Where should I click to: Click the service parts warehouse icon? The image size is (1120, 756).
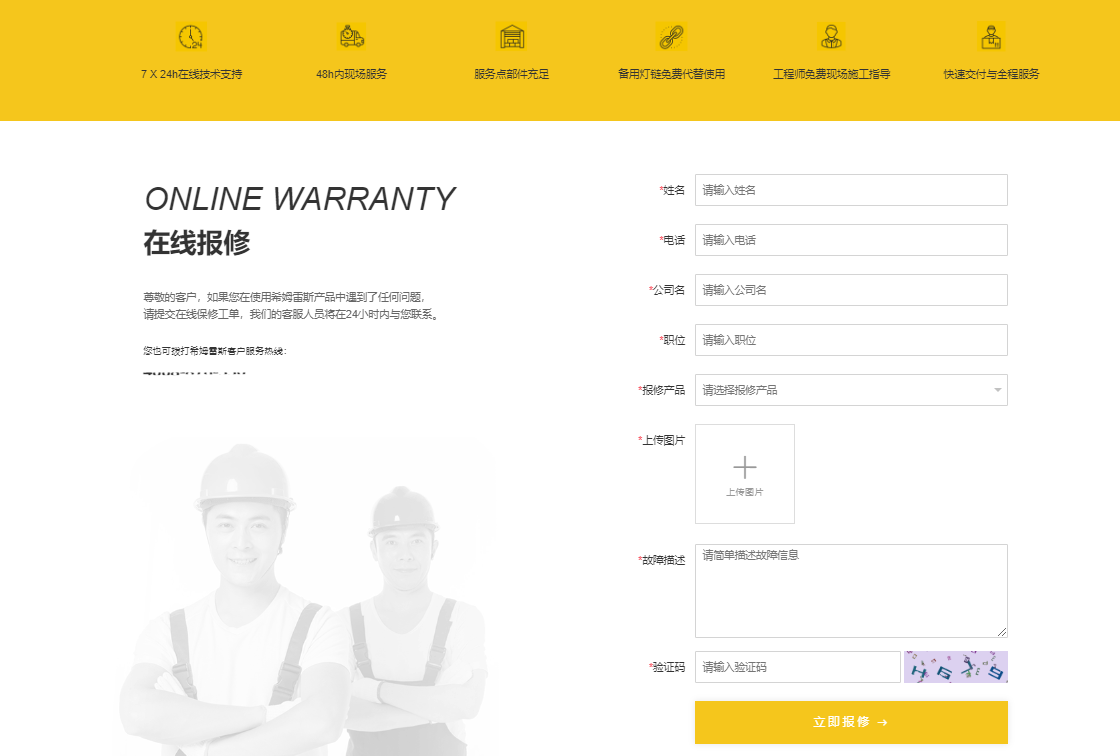point(511,37)
